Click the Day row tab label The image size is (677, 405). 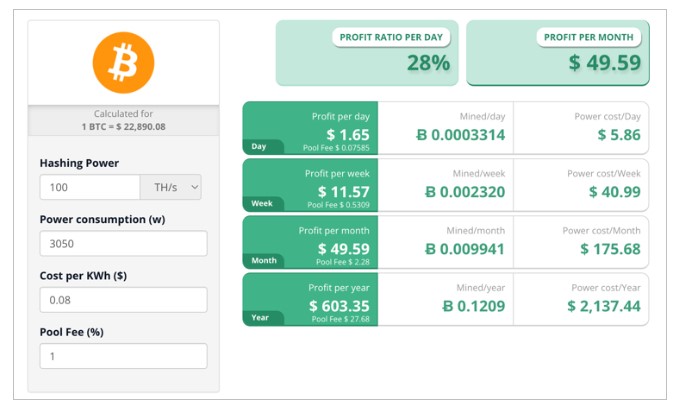coord(260,146)
